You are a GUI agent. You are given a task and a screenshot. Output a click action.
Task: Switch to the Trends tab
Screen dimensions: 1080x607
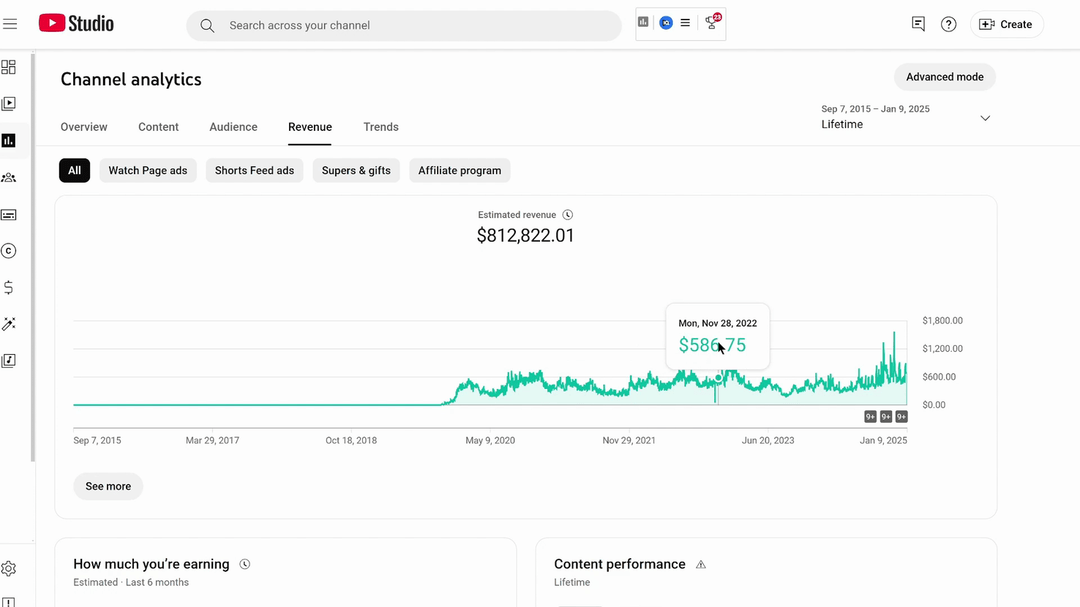(381, 127)
